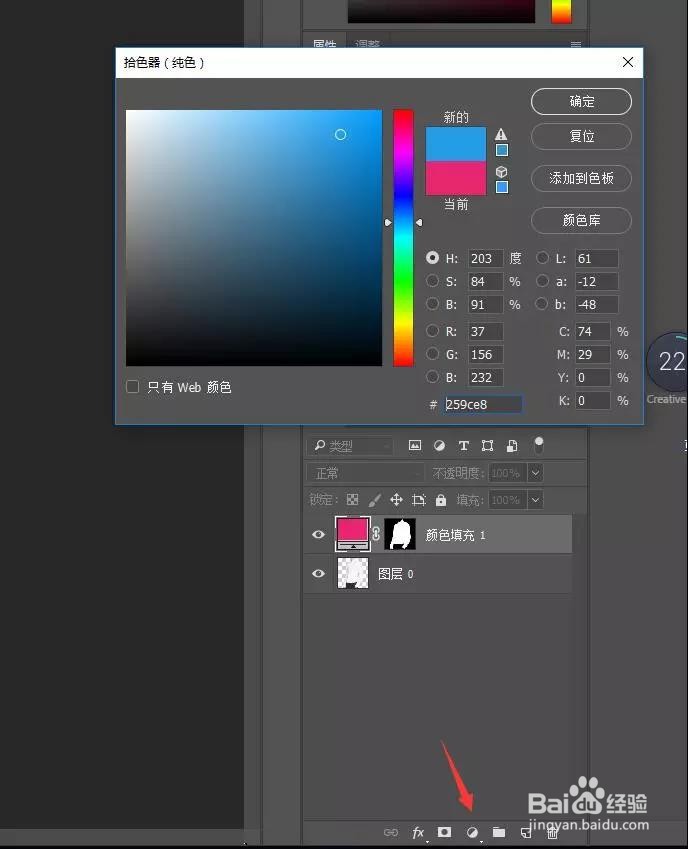
Task: Select the S saturation radio button
Action: coord(432,281)
